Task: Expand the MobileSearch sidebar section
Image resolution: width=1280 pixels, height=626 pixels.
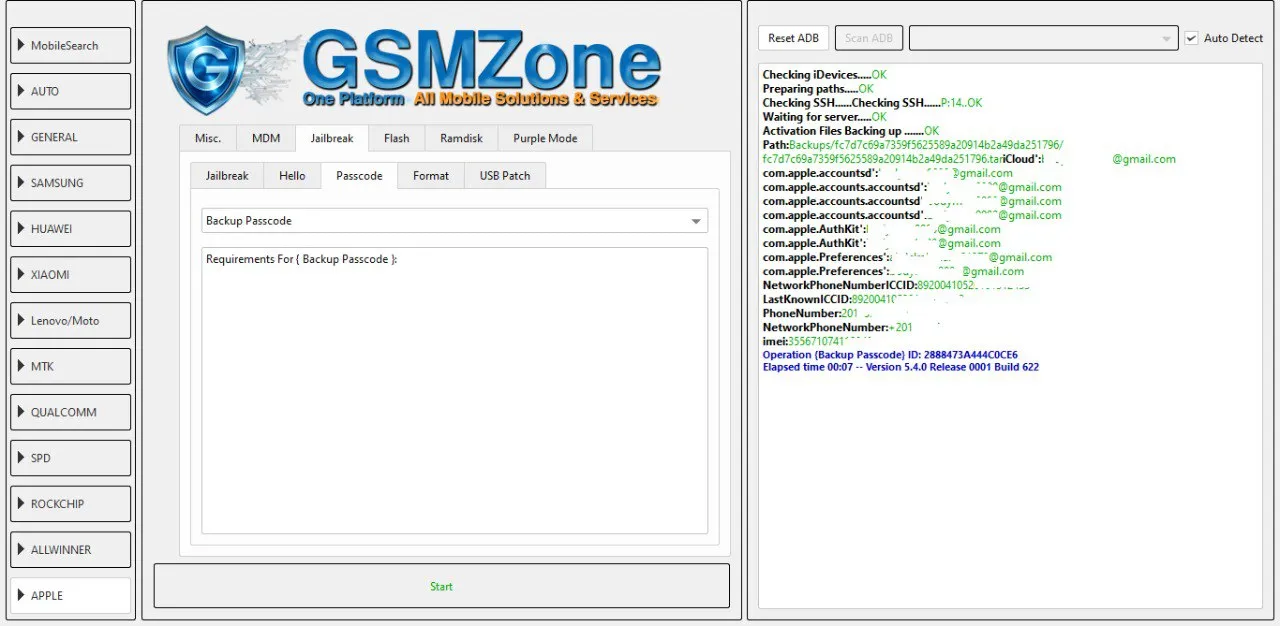Action: (71, 46)
